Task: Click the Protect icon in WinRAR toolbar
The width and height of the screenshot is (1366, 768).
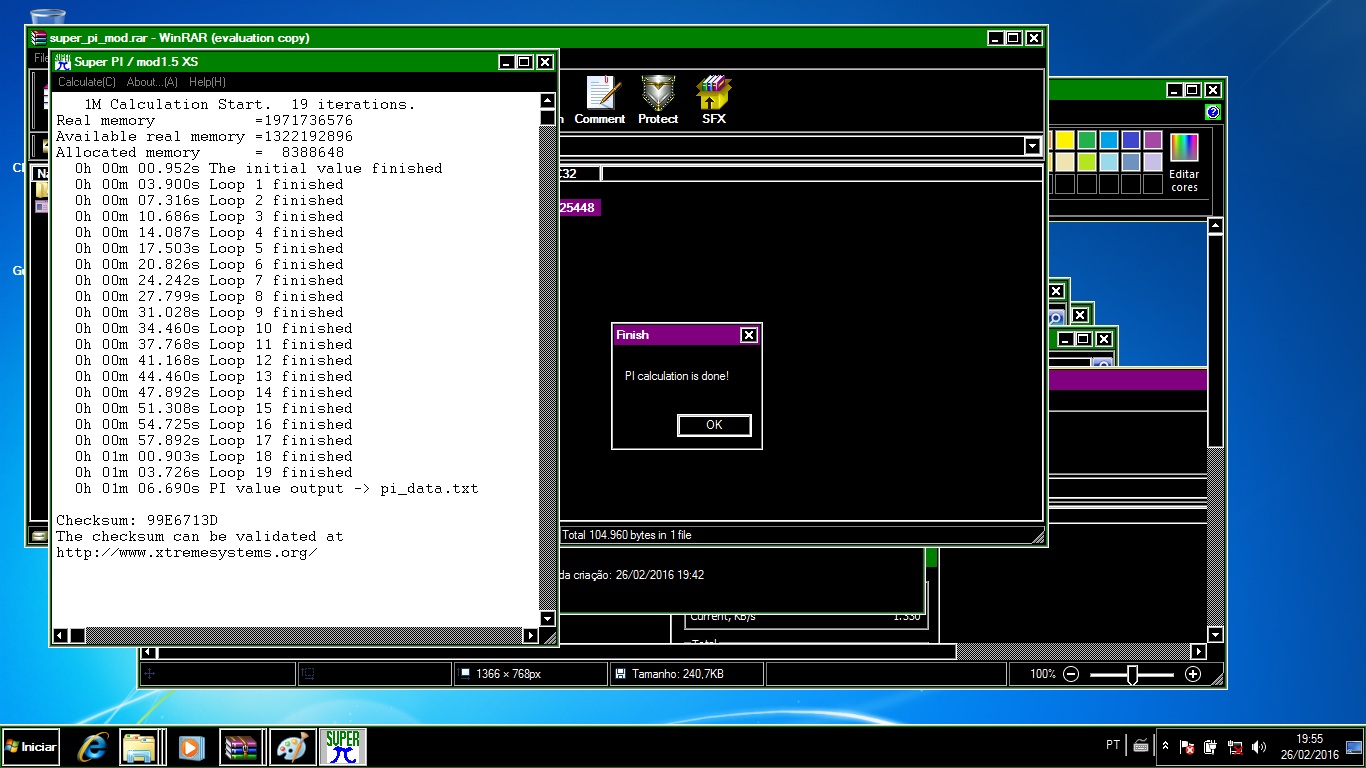Action: tap(658, 100)
